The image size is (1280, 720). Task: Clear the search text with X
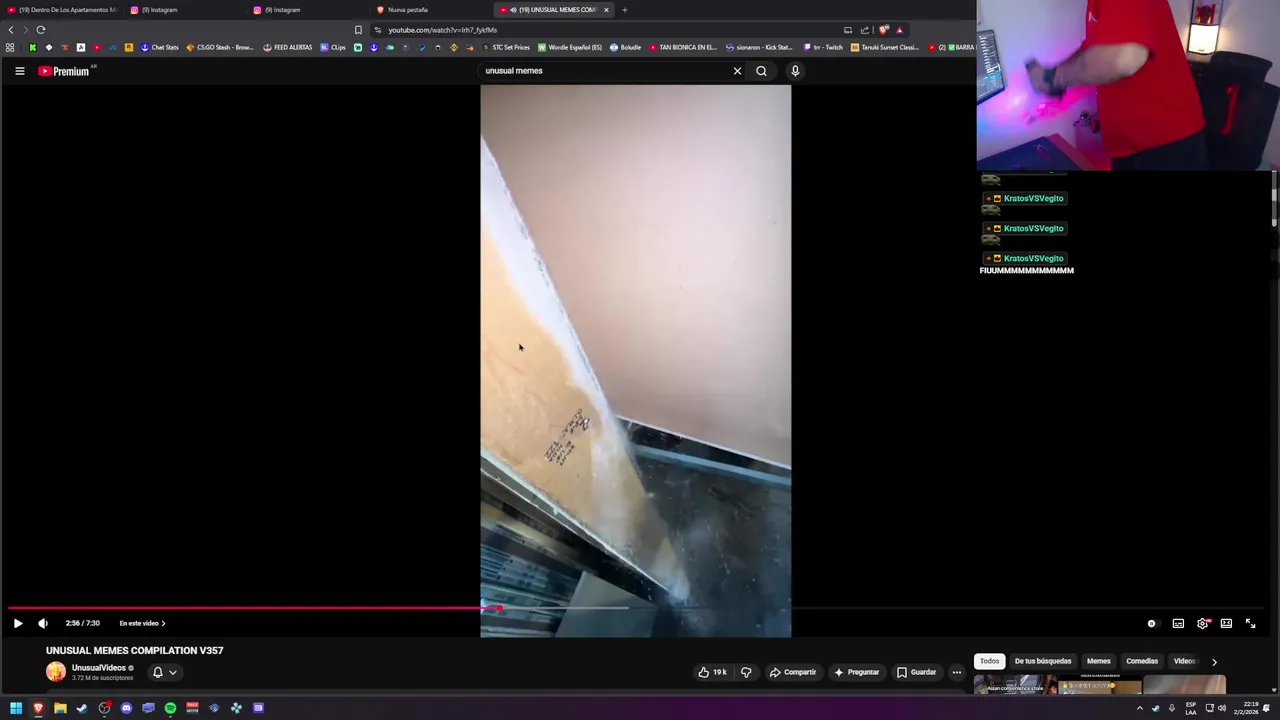click(x=737, y=71)
